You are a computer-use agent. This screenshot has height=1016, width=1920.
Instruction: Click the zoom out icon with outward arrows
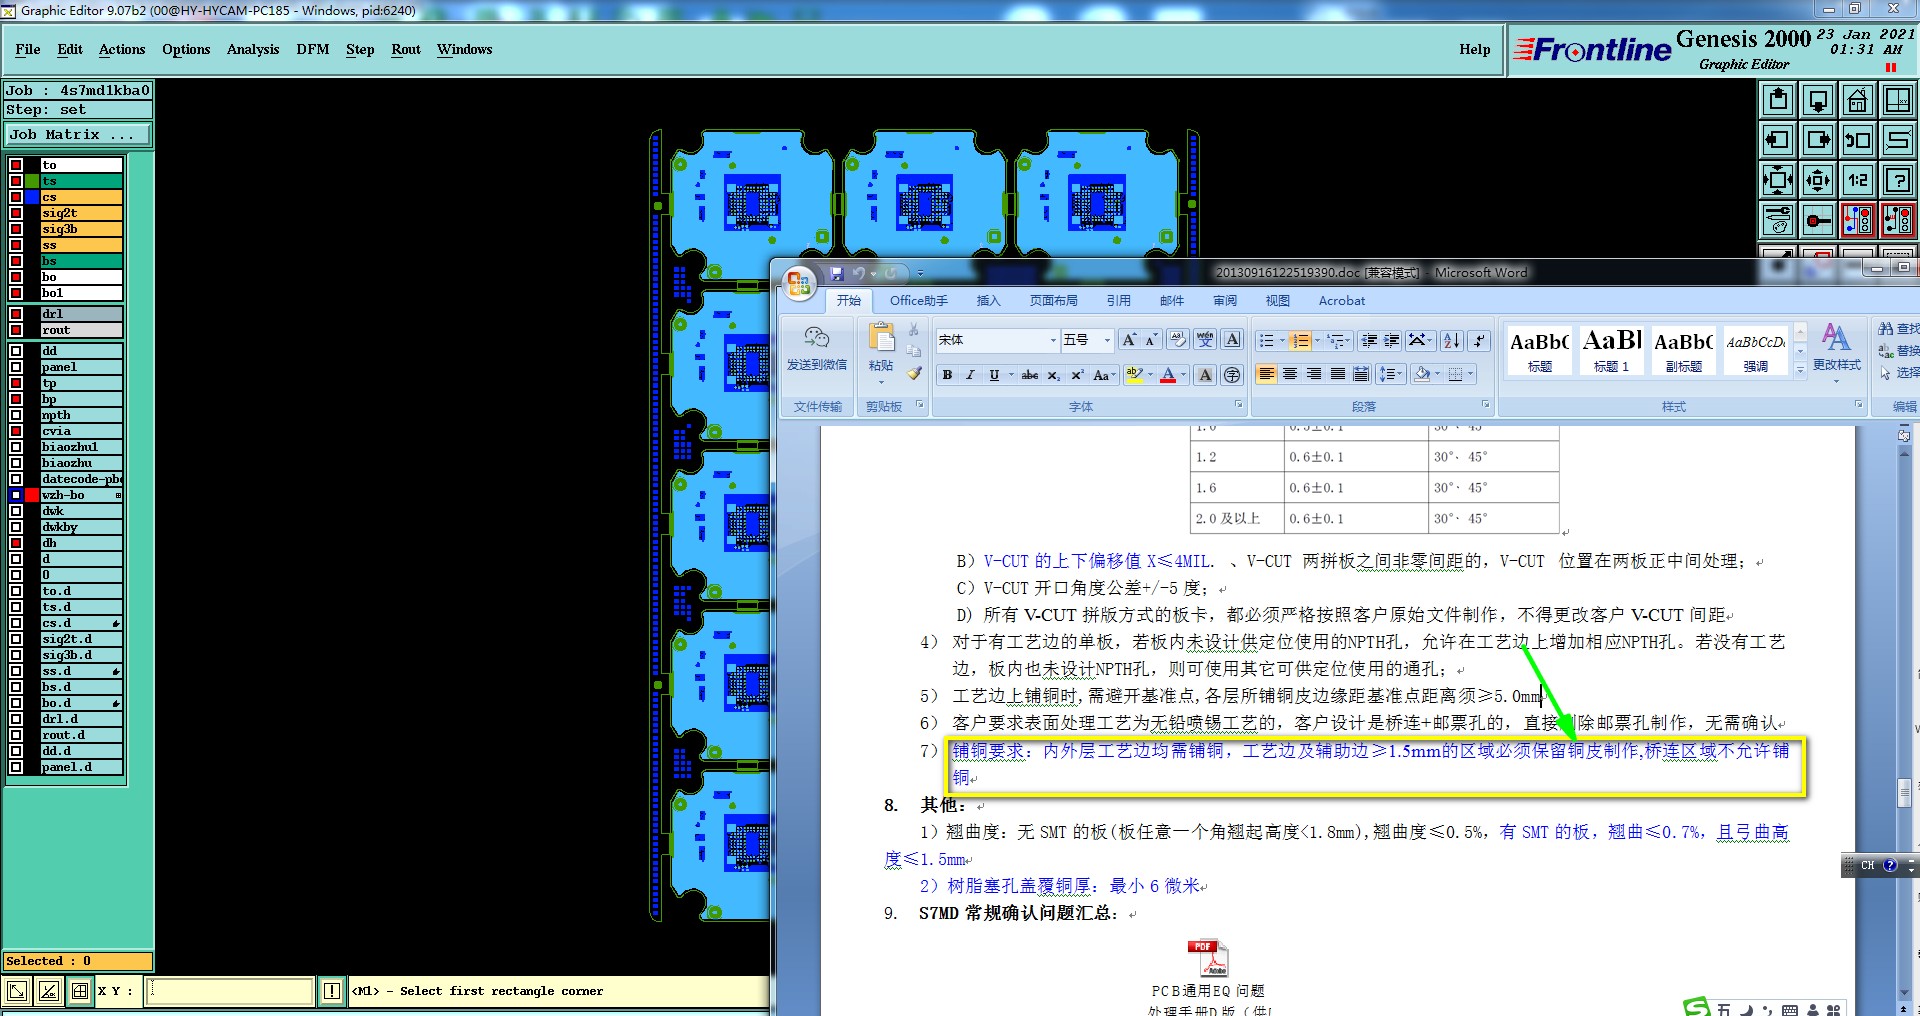tap(1818, 180)
